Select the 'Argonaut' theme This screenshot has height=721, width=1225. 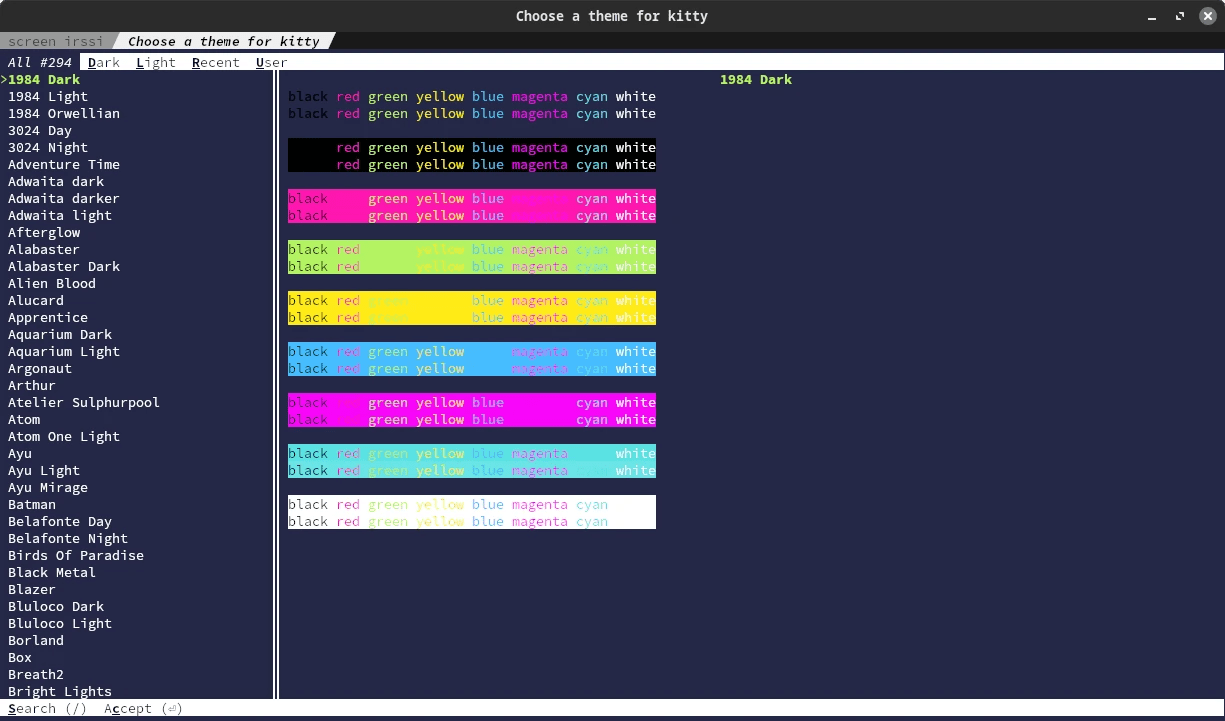(40, 368)
